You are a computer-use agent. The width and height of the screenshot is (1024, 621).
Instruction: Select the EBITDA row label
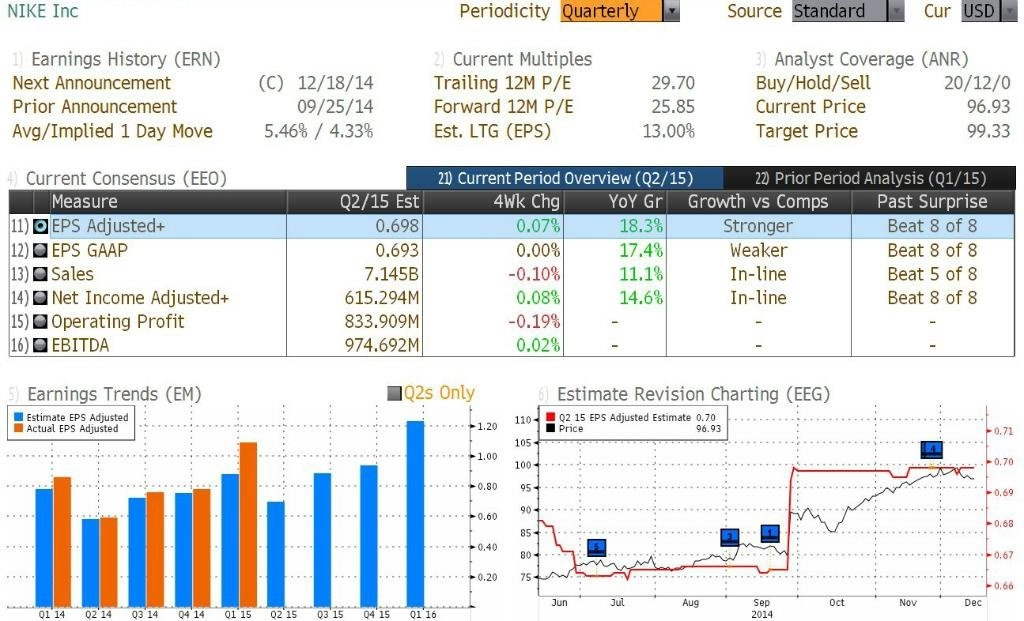pyautogui.click(x=80, y=345)
